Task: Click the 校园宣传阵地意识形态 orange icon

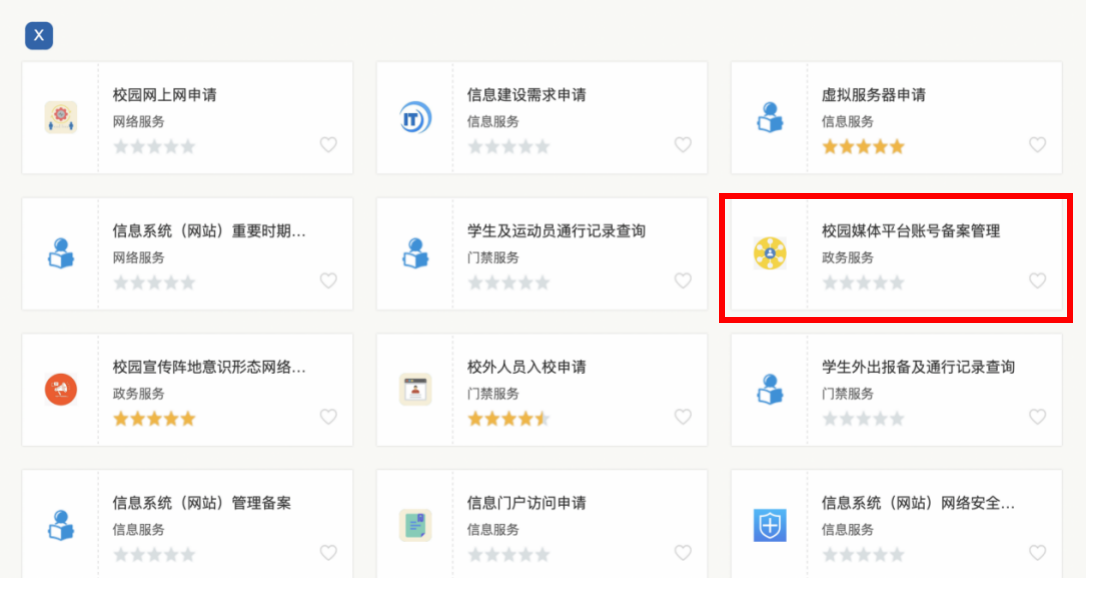Action: (x=61, y=389)
